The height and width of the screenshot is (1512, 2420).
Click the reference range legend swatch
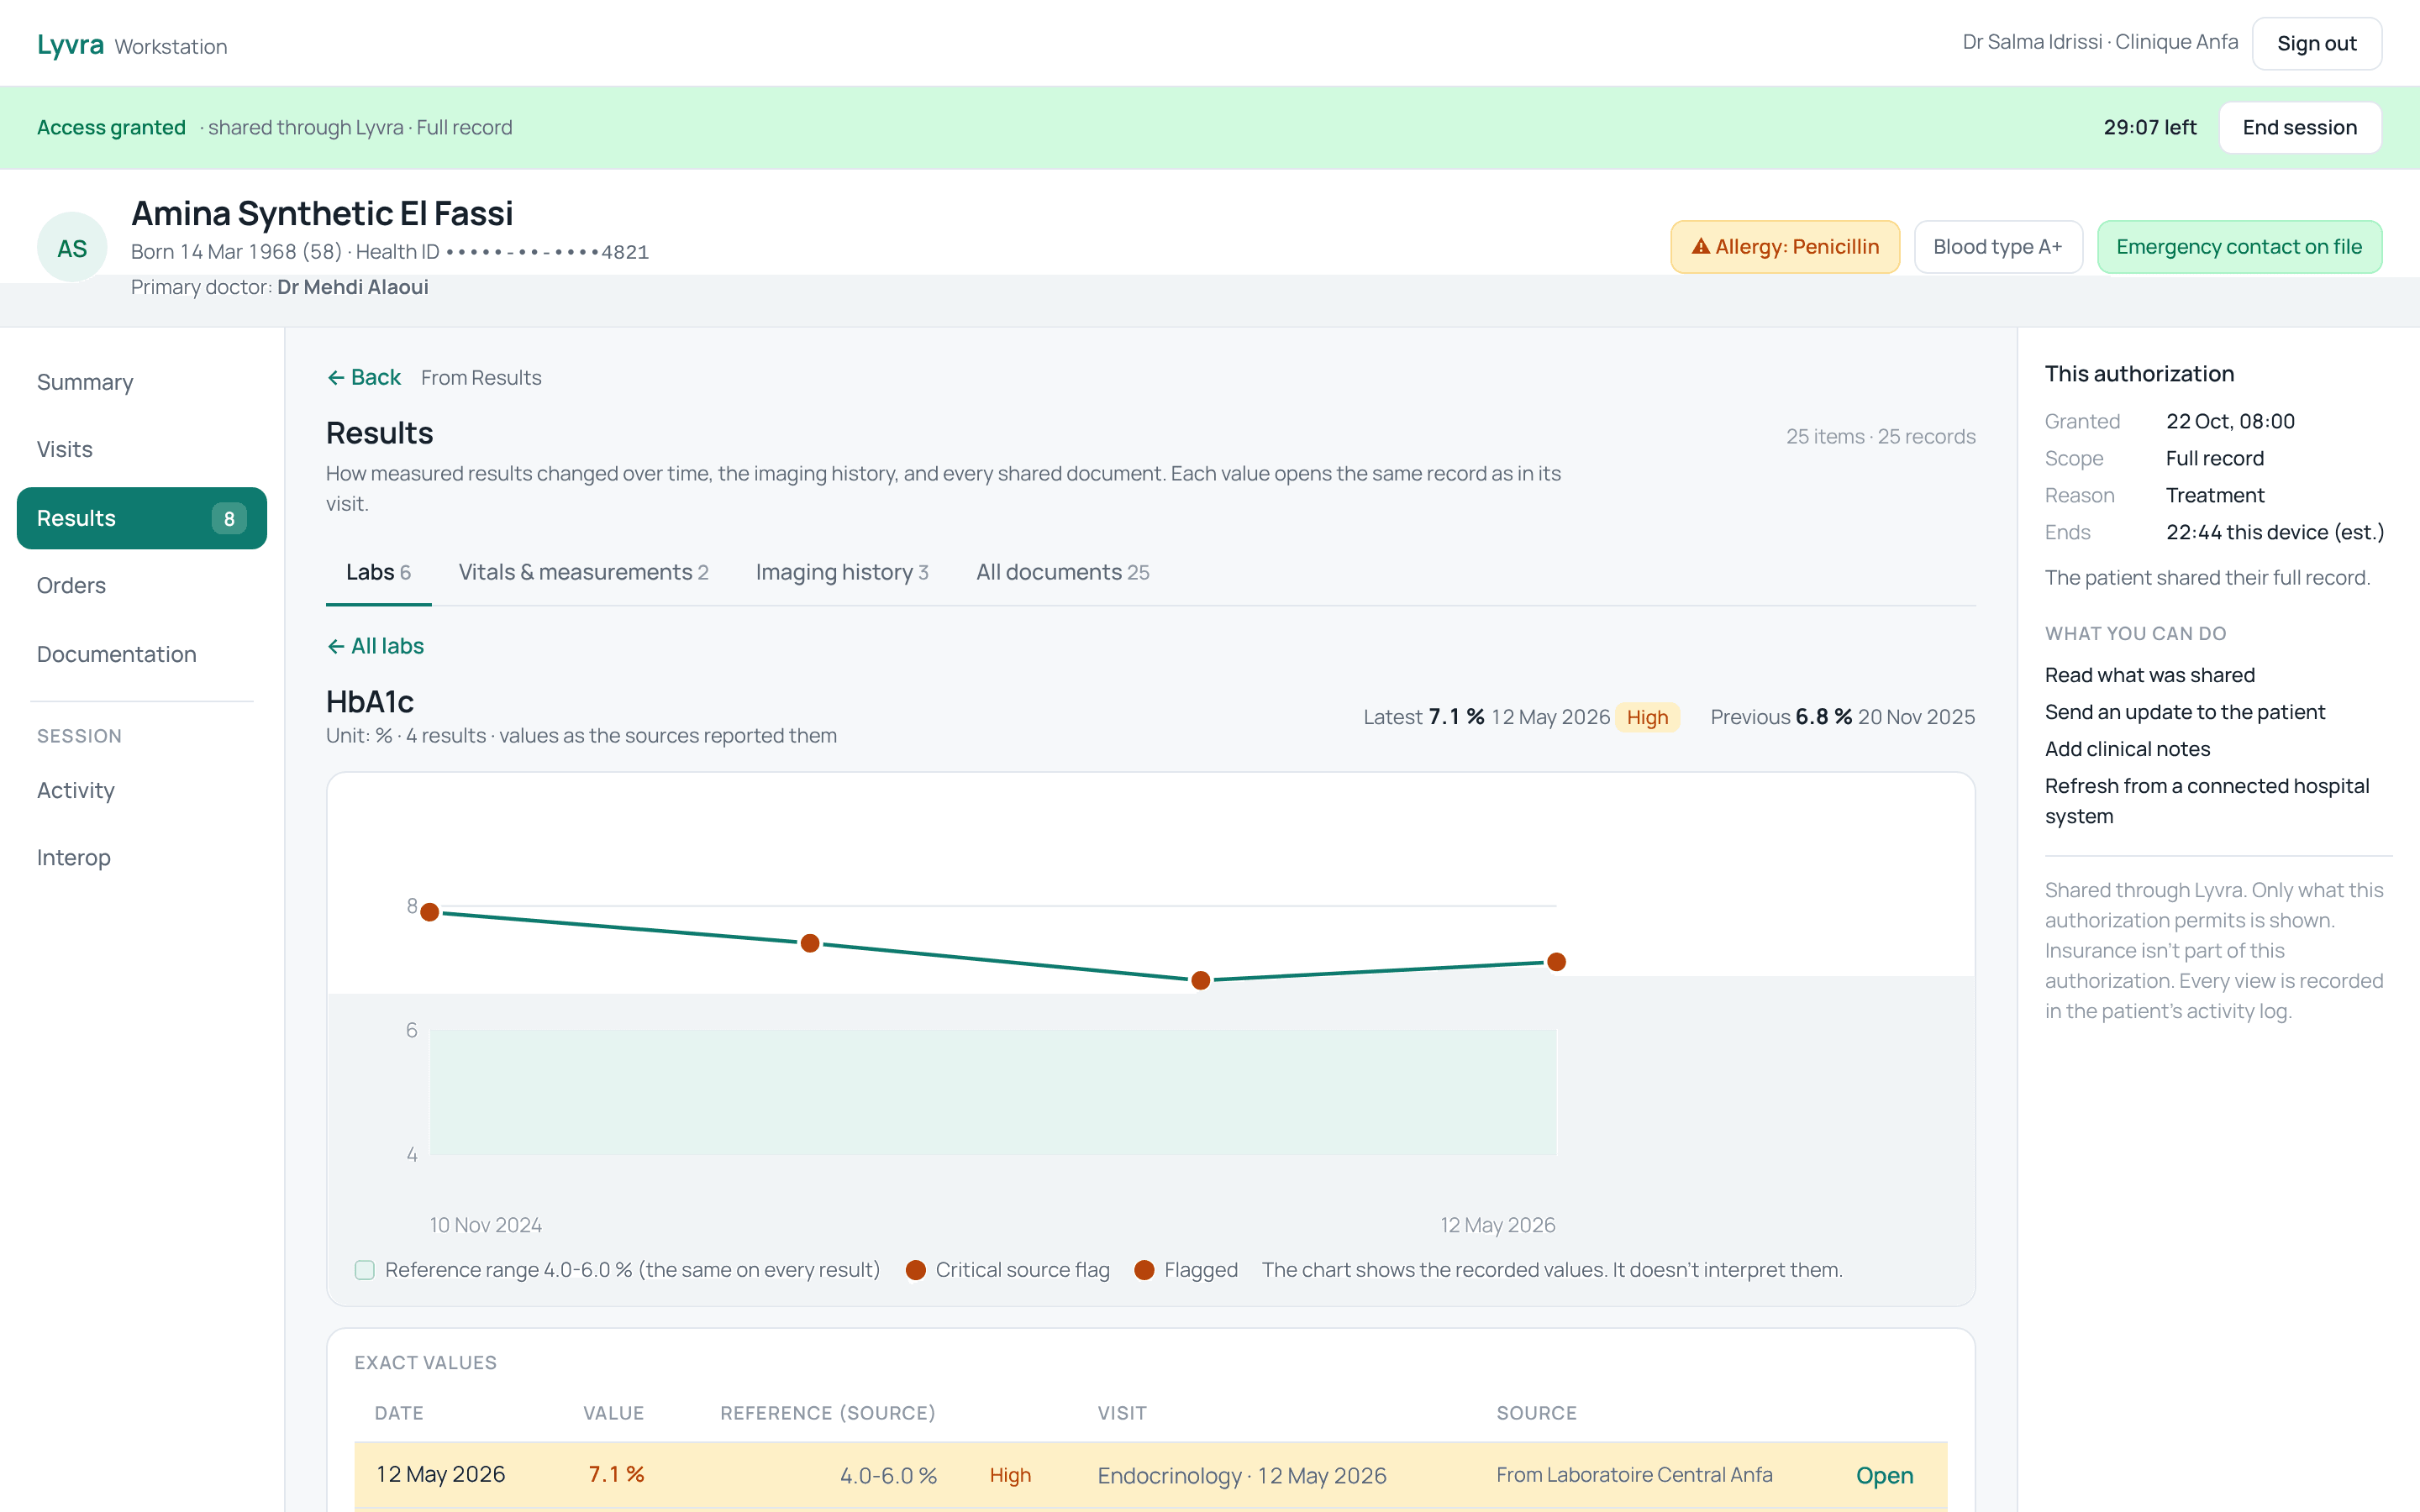coord(365,1270)
